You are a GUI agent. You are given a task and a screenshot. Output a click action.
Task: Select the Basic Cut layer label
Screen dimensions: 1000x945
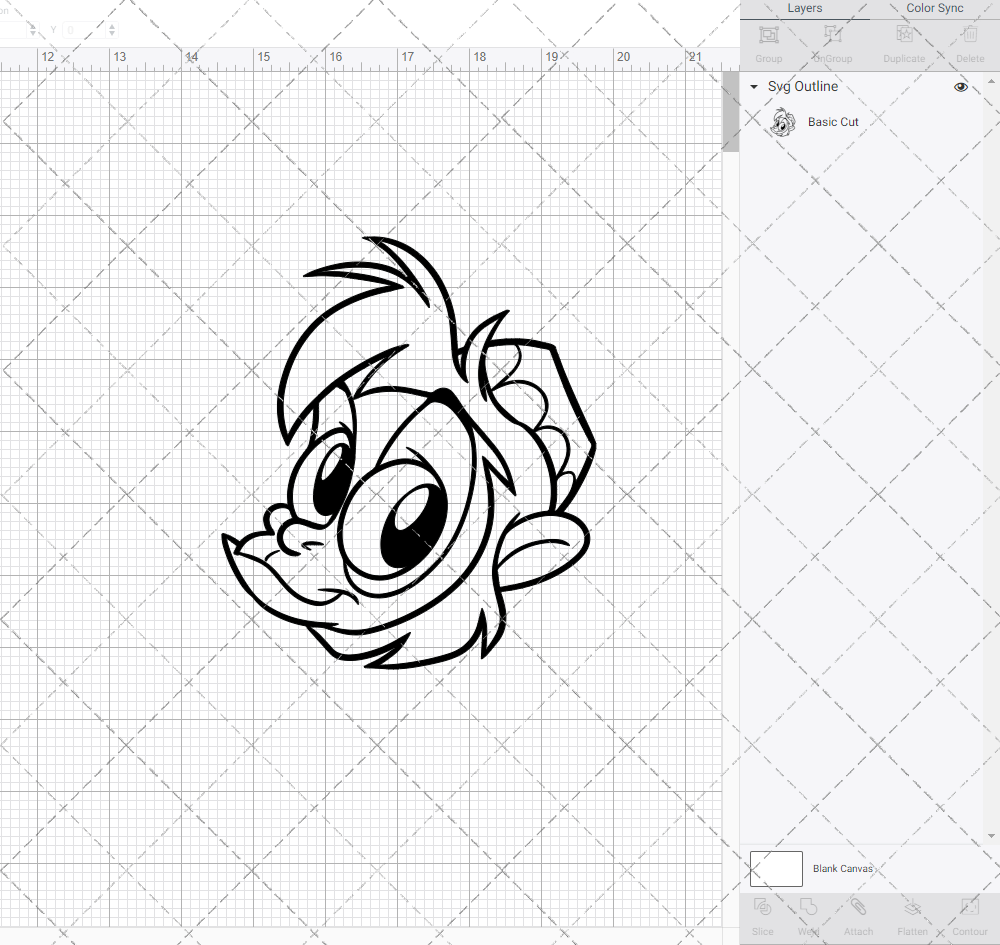coord(833,122)
